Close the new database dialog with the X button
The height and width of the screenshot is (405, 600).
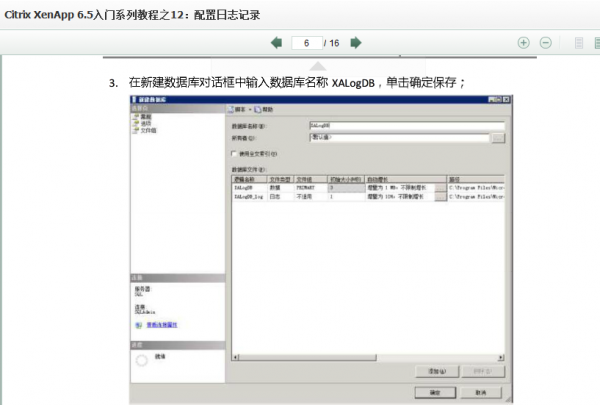[506, 100]
